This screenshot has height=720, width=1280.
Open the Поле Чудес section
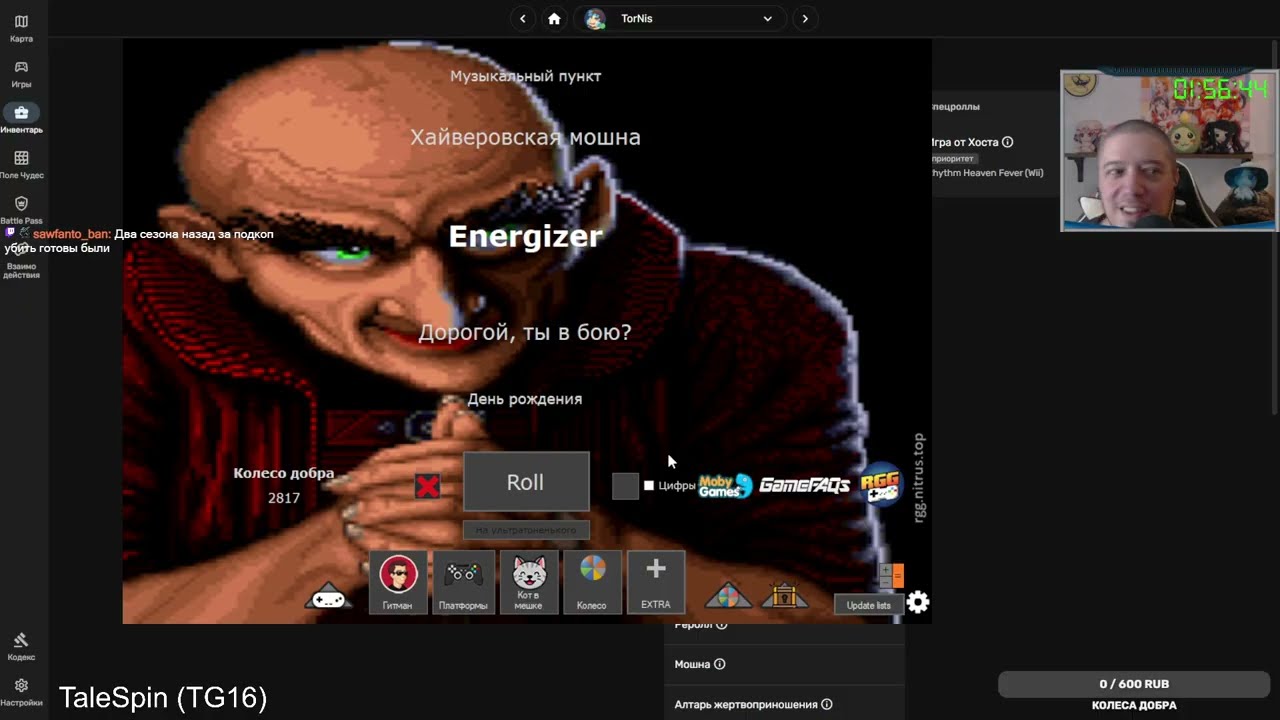(x=21, y=165)
